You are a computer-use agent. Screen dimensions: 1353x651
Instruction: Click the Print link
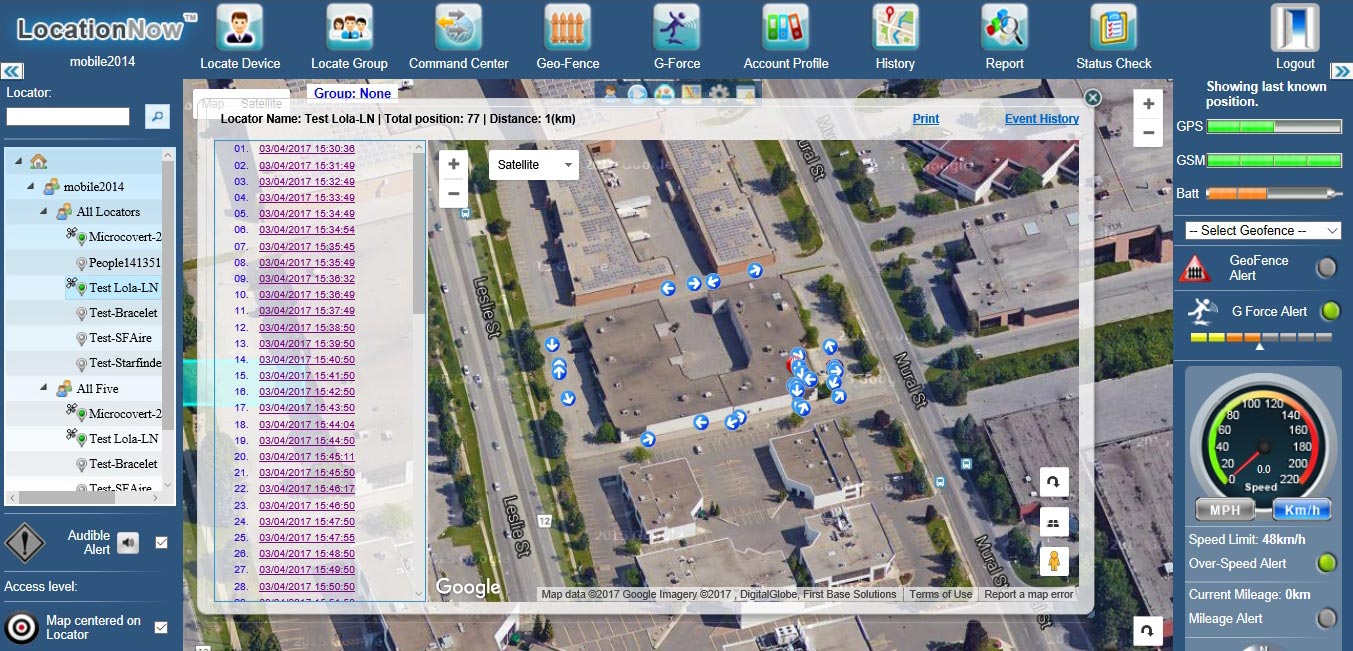click(x=925, y=119)
